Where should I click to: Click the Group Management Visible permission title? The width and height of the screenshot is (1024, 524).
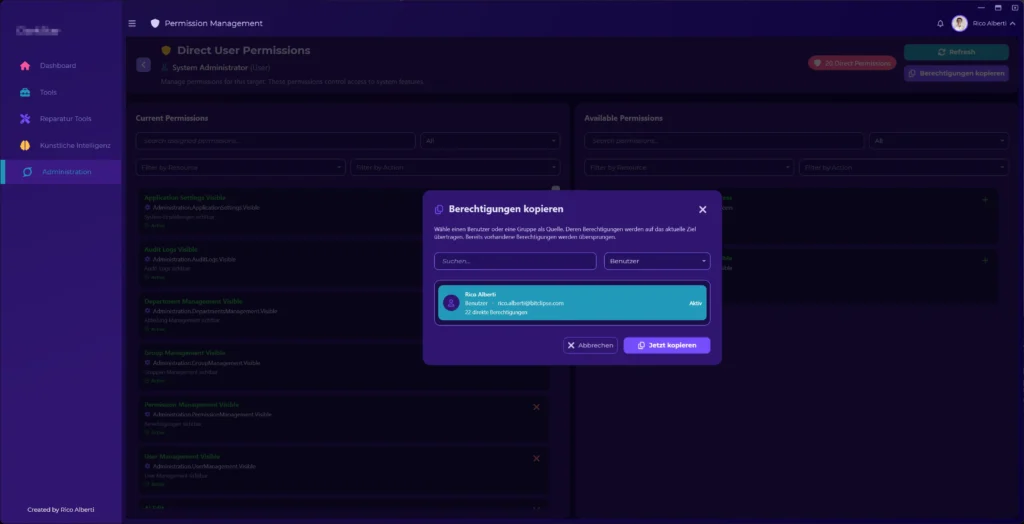[x=186, y=353]
